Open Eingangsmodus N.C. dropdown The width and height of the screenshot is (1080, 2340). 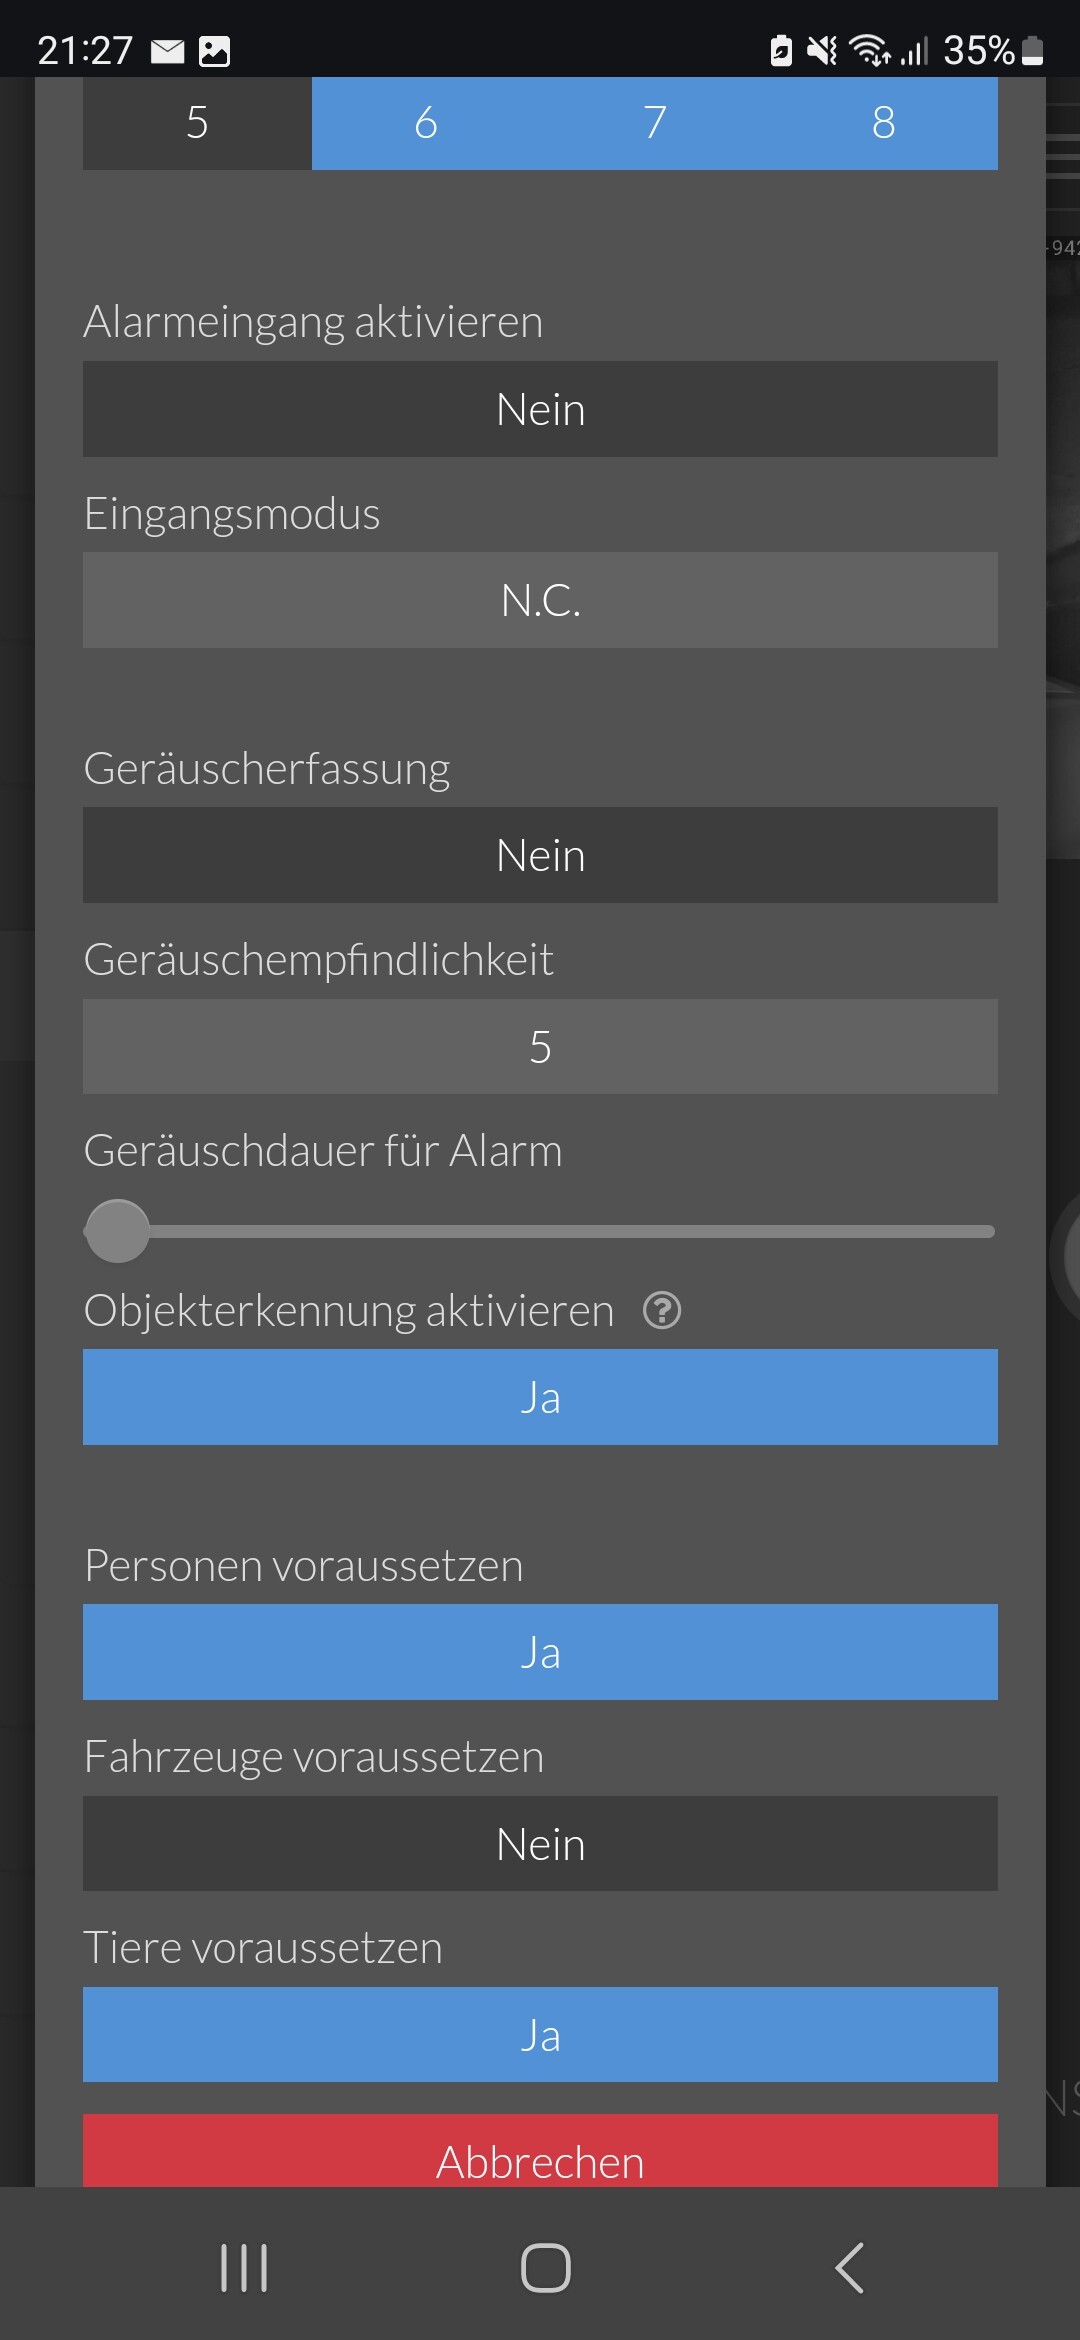click(540, 600)
